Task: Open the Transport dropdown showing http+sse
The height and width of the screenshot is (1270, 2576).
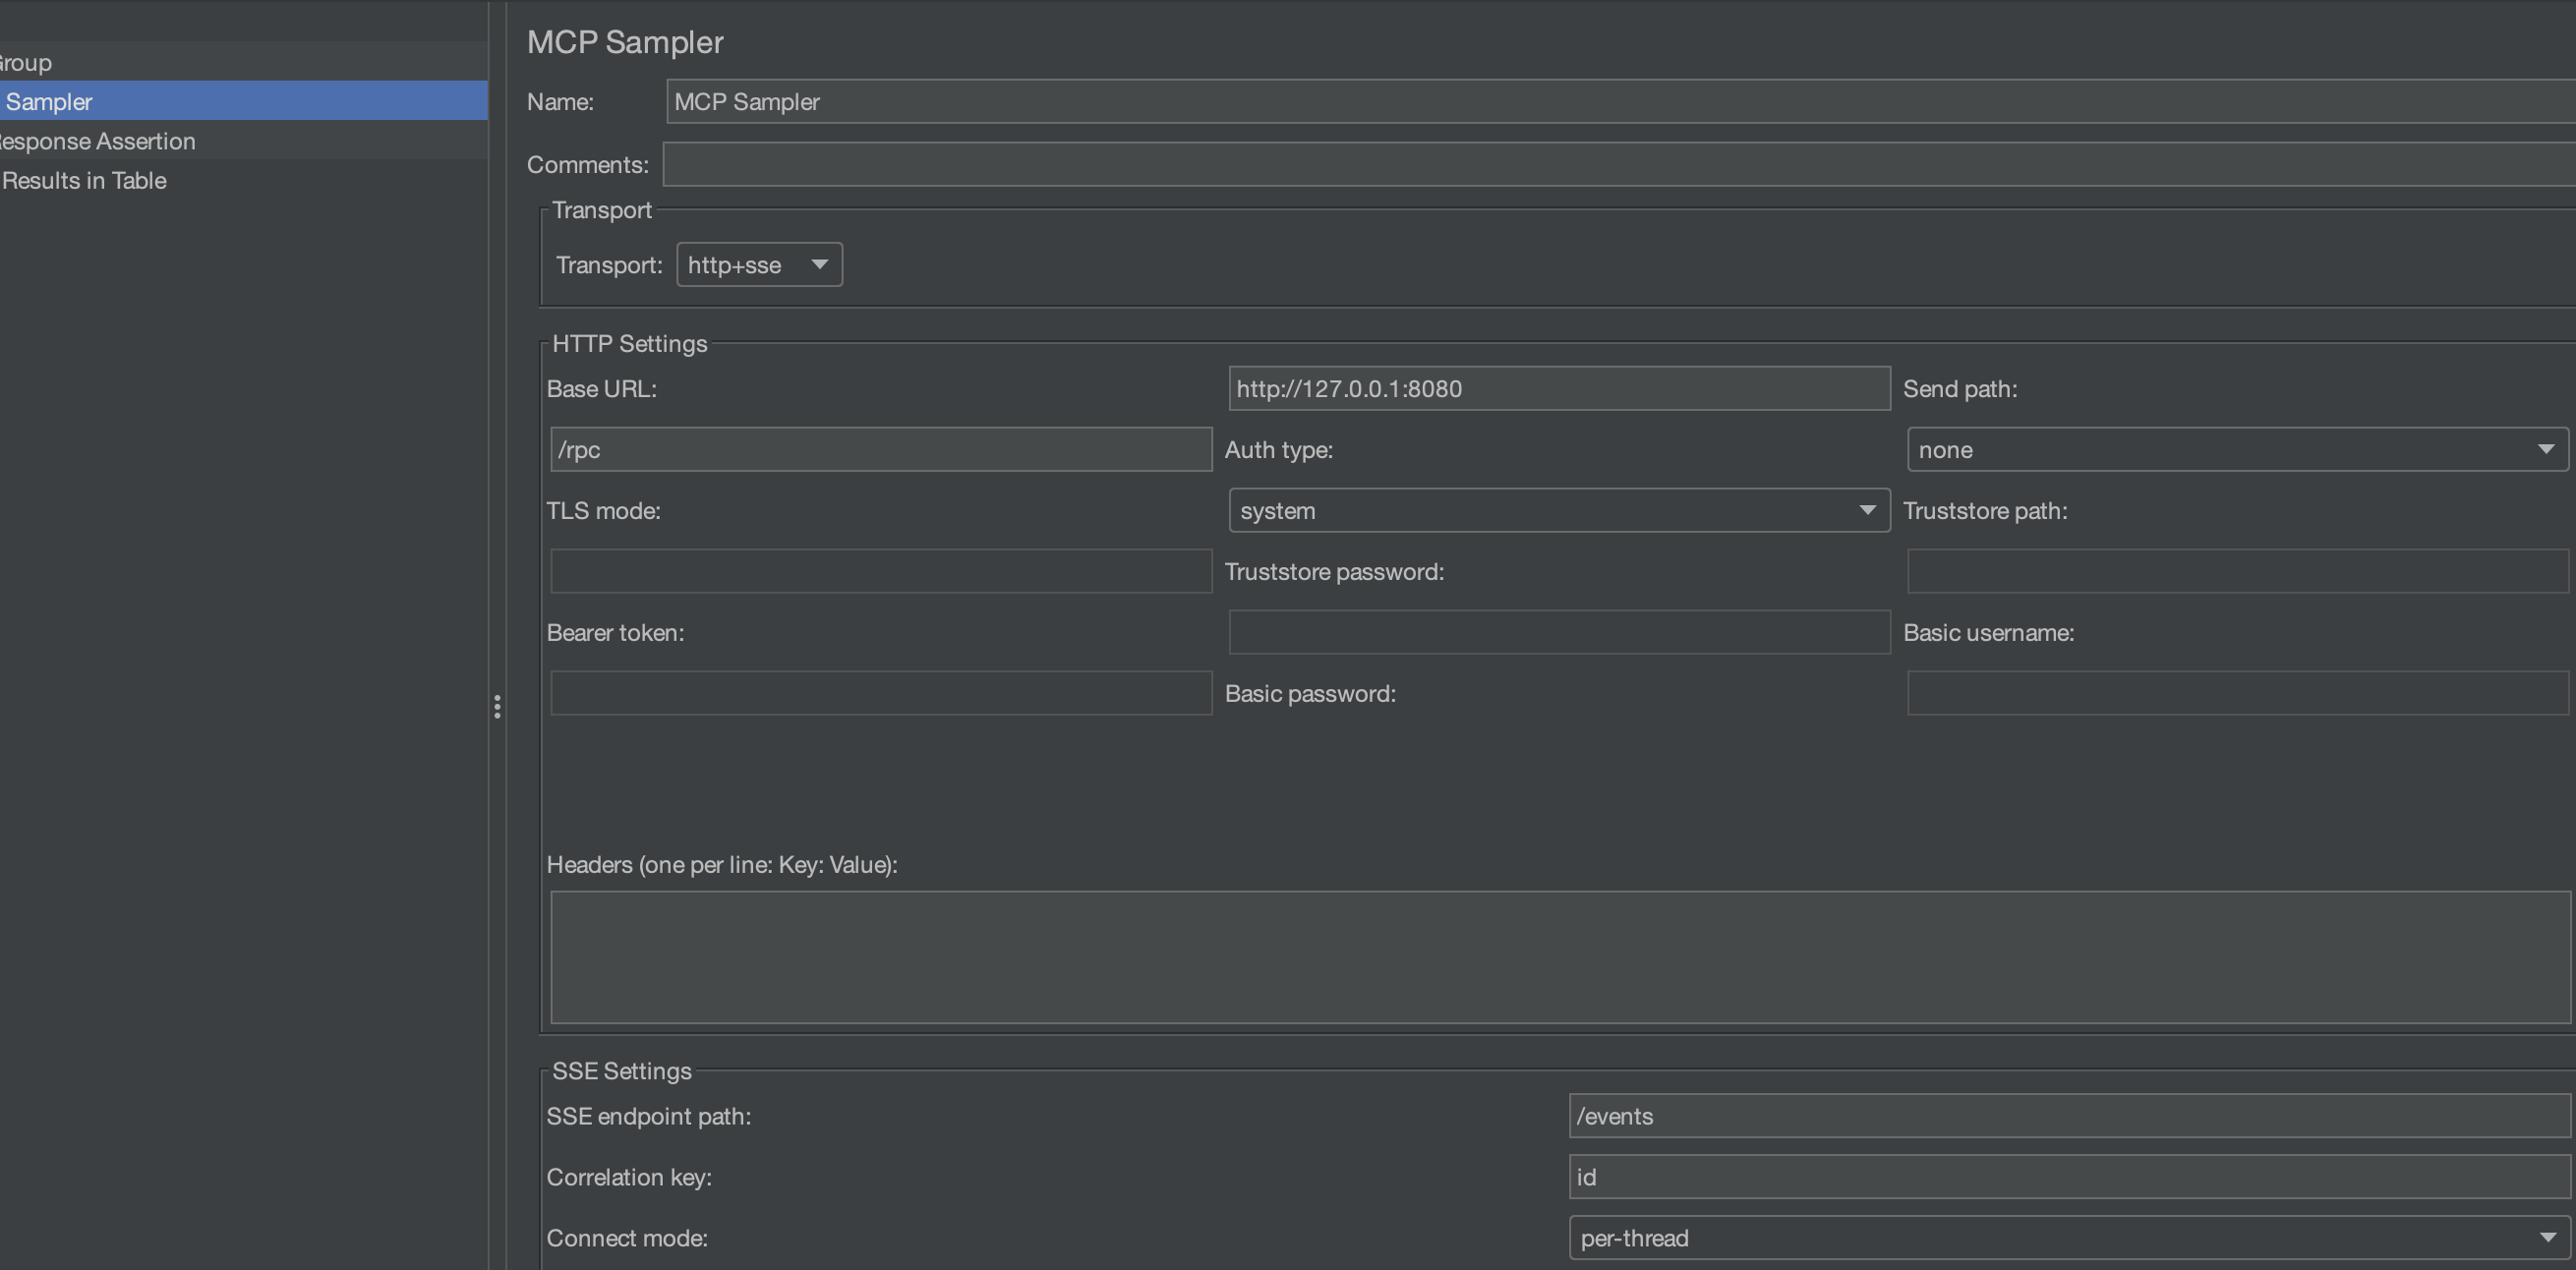Action: pyautogui.click(x=759, y=265)
